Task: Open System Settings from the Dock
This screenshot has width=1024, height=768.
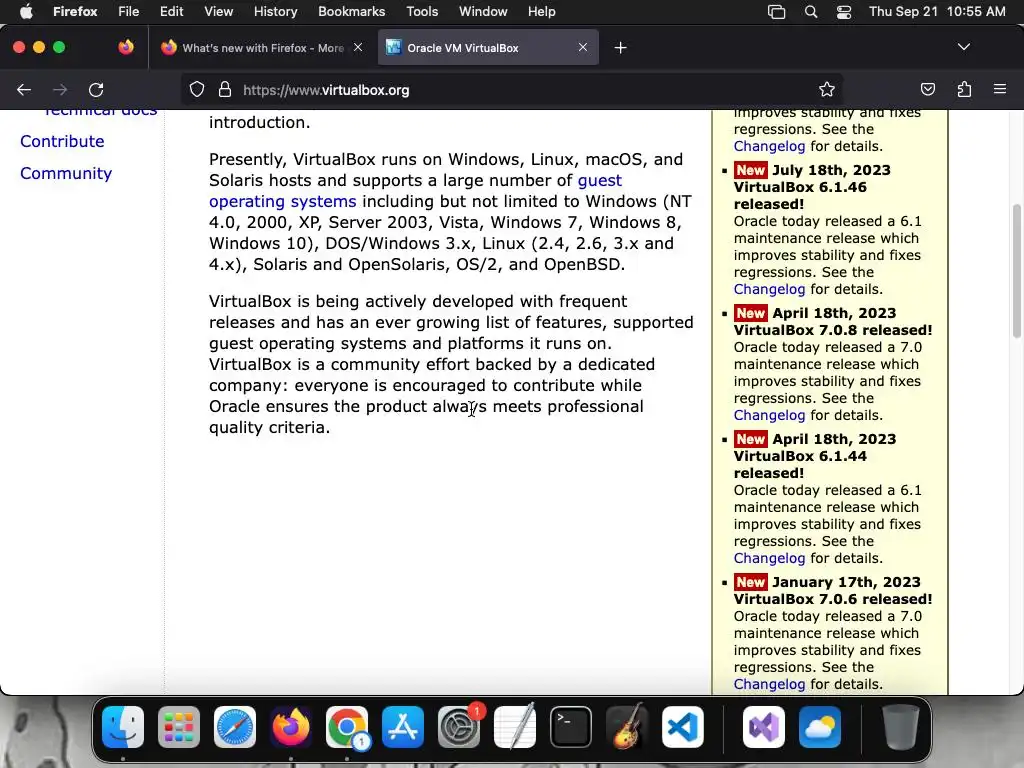Action: tap(458, 727)
